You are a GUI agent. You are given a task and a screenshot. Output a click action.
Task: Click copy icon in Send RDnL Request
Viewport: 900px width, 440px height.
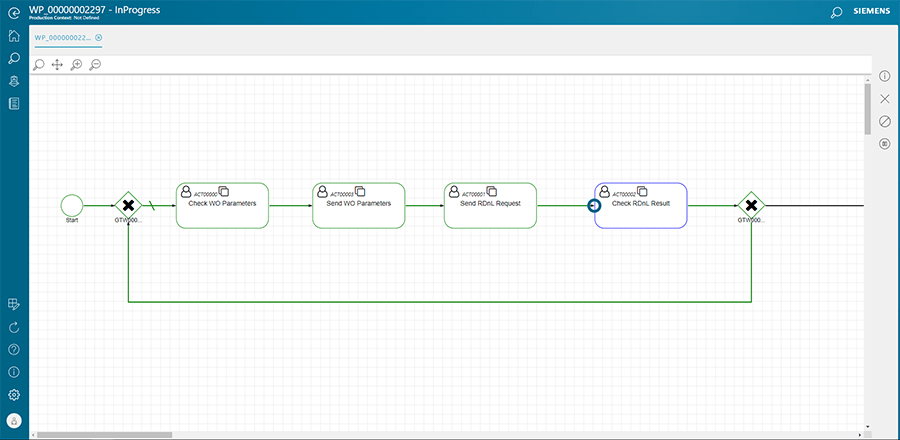click(x=491, y=191)
